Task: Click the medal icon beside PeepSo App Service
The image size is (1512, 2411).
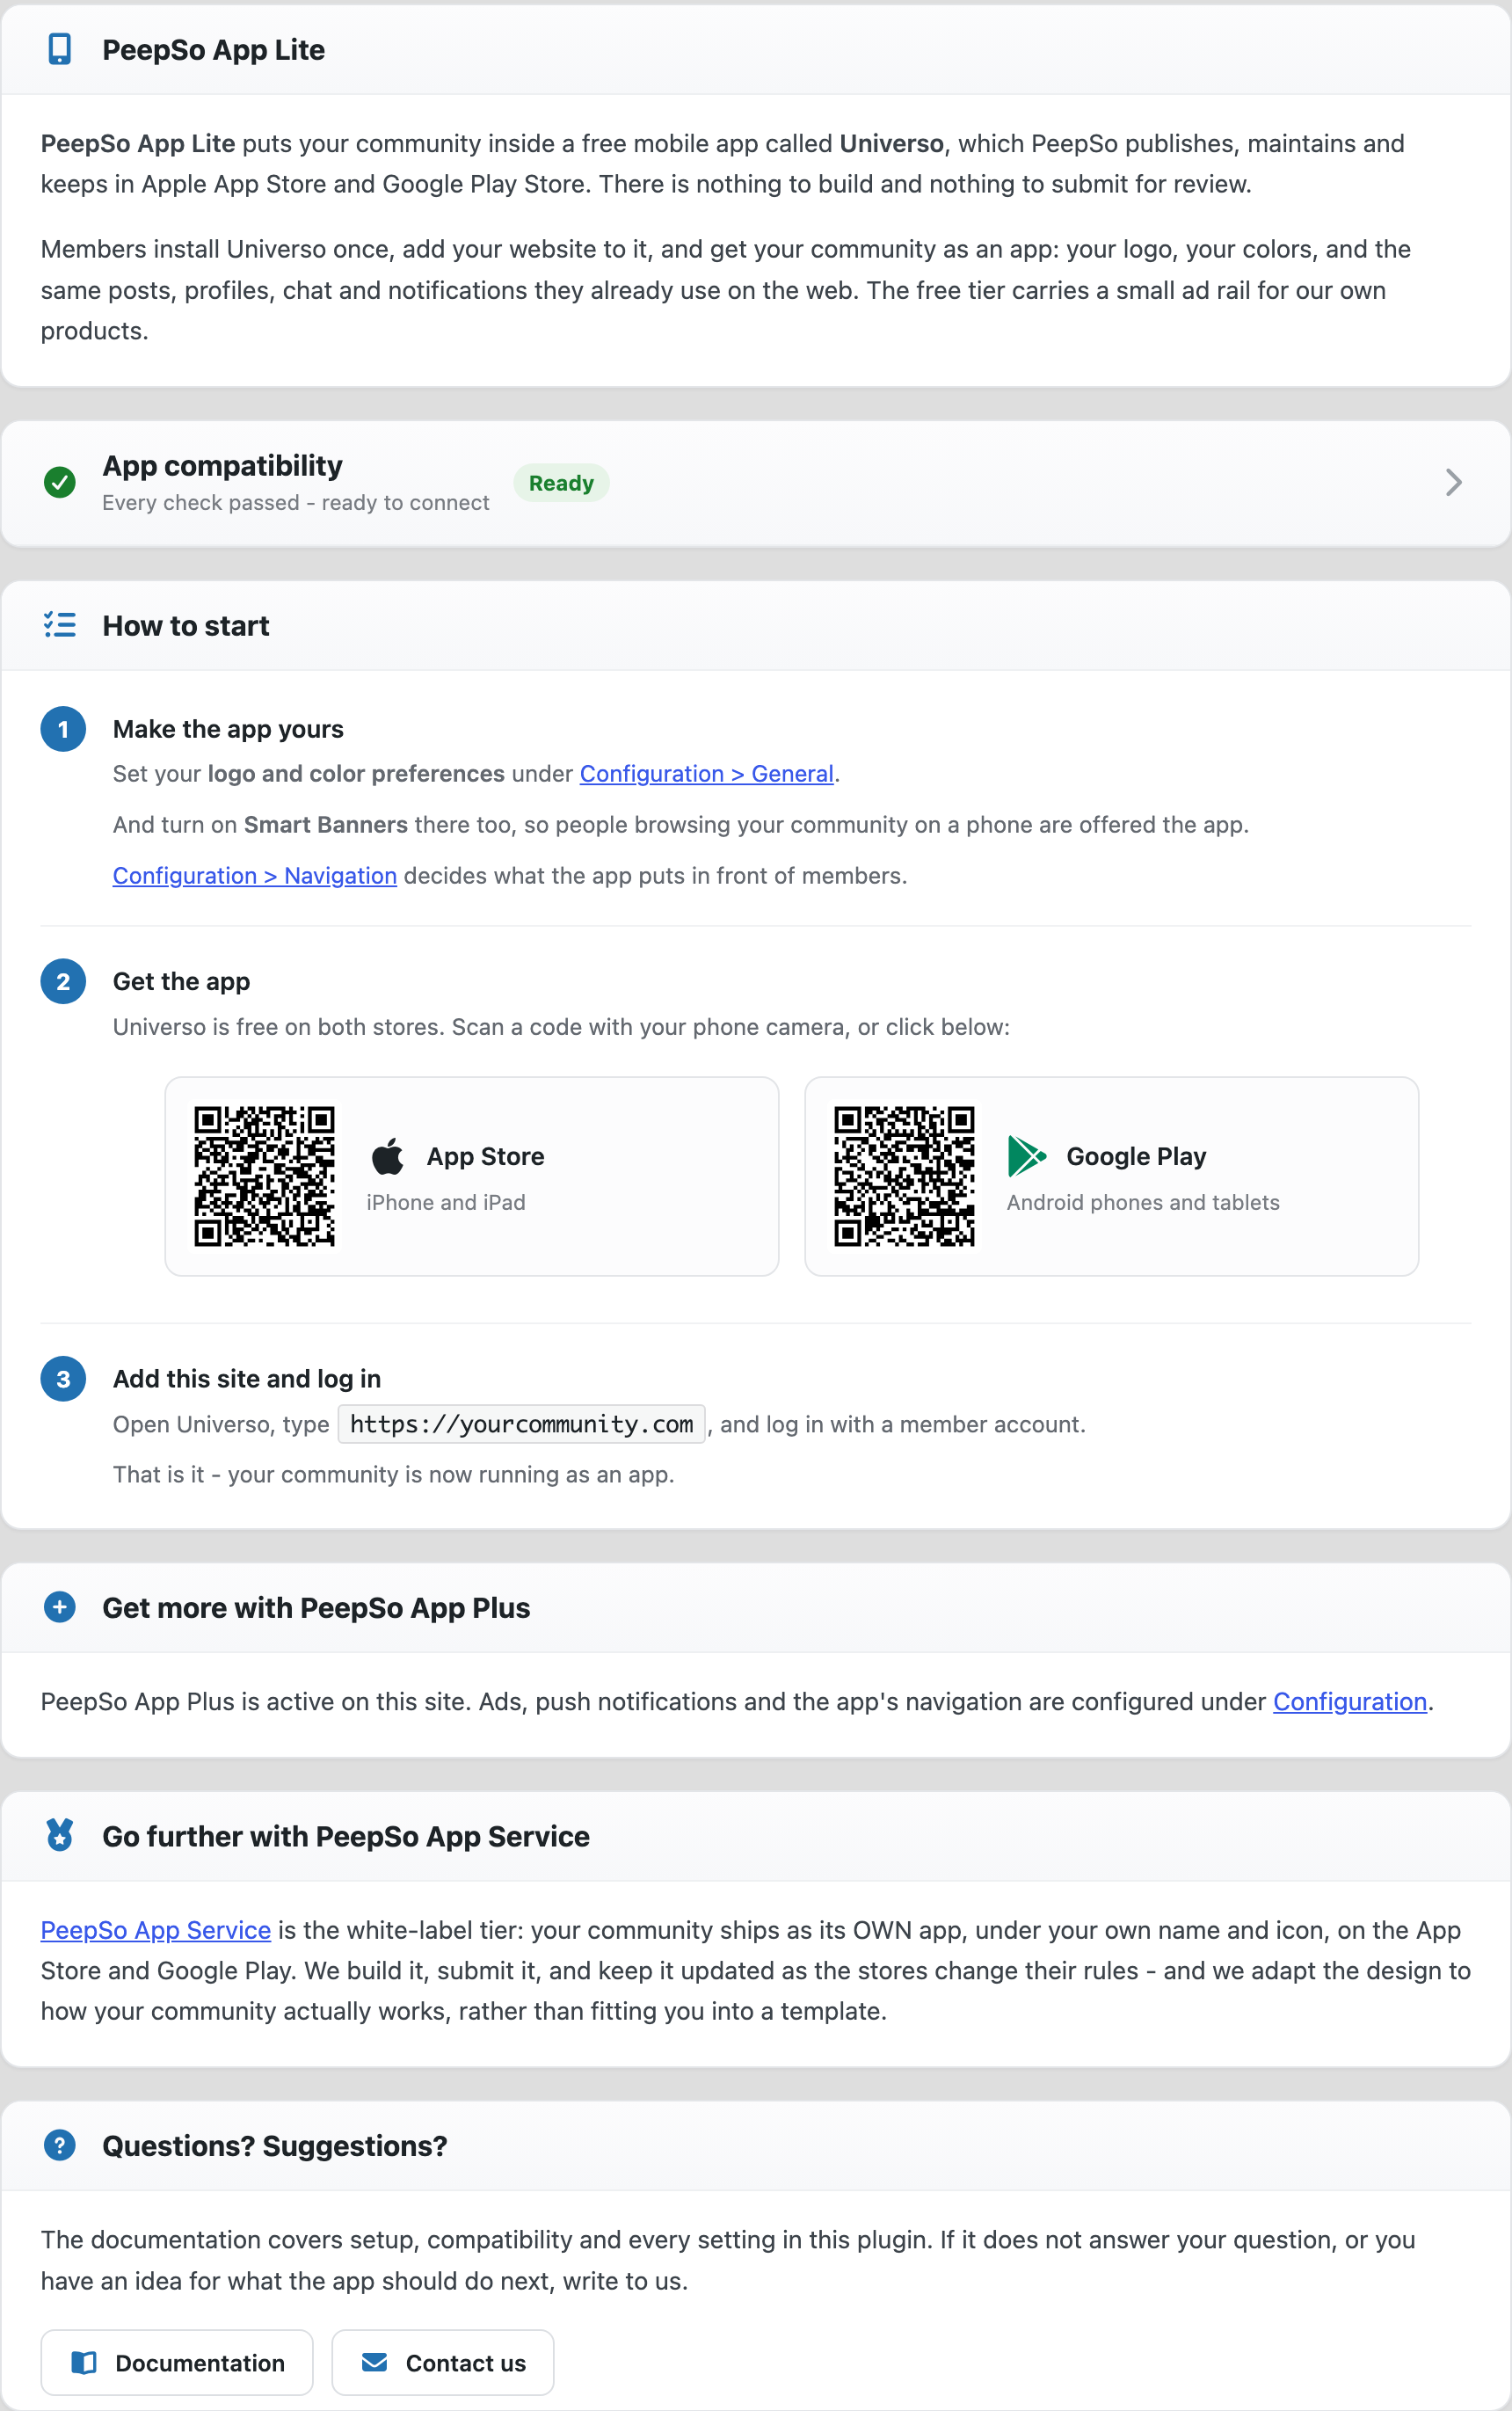Action: (60, 1835)
